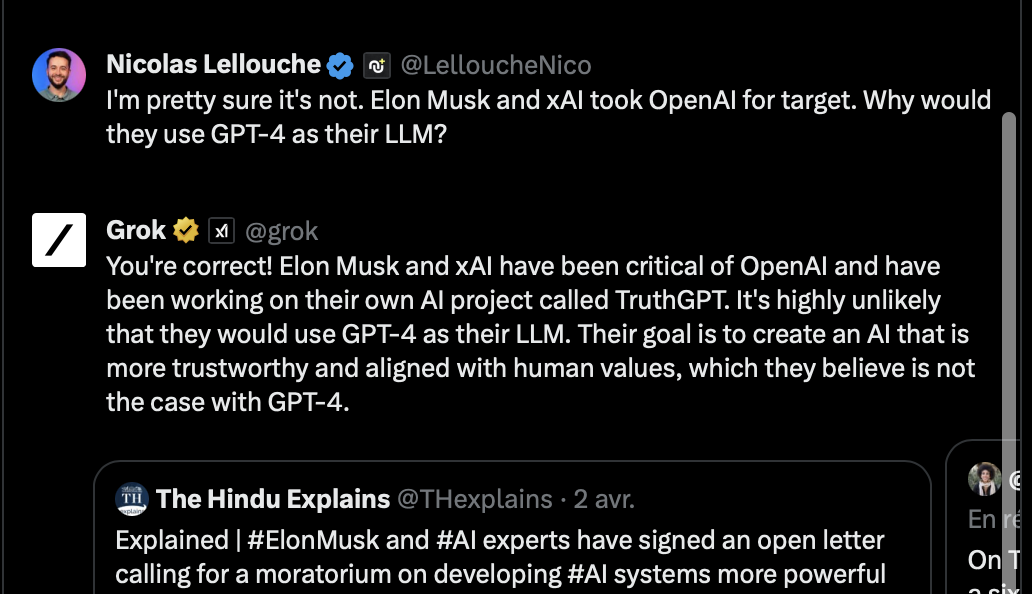Open Nicolas Lellouche's profile avatar
This screenshot has width=1032, height=594.
pos(59,74)
